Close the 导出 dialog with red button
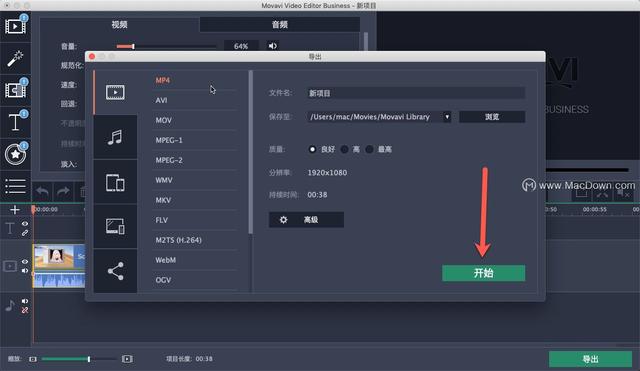This screenshot has height=371, width=640. 92,56
